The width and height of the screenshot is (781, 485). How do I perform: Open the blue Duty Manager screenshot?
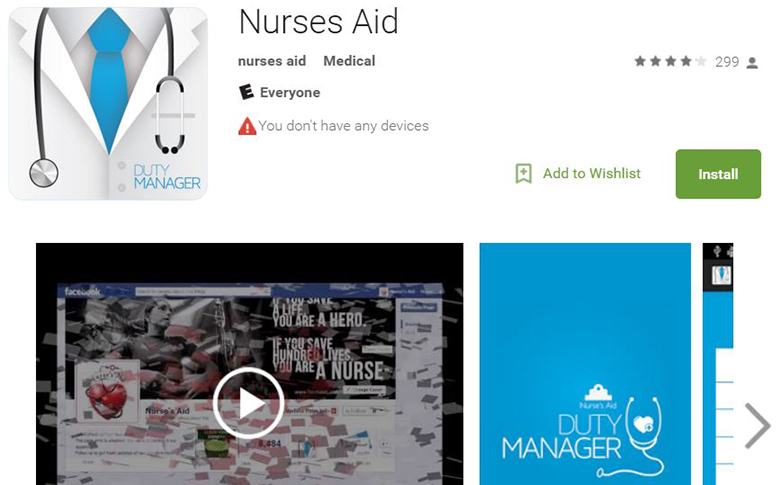point(585,364)
